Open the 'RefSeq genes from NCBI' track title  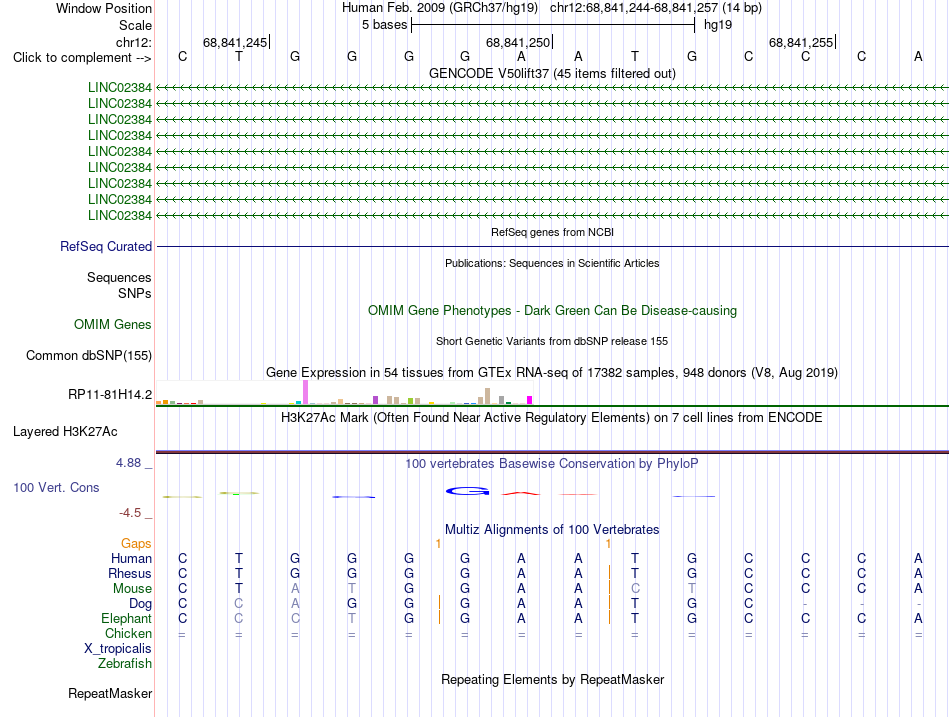point(552,232)
